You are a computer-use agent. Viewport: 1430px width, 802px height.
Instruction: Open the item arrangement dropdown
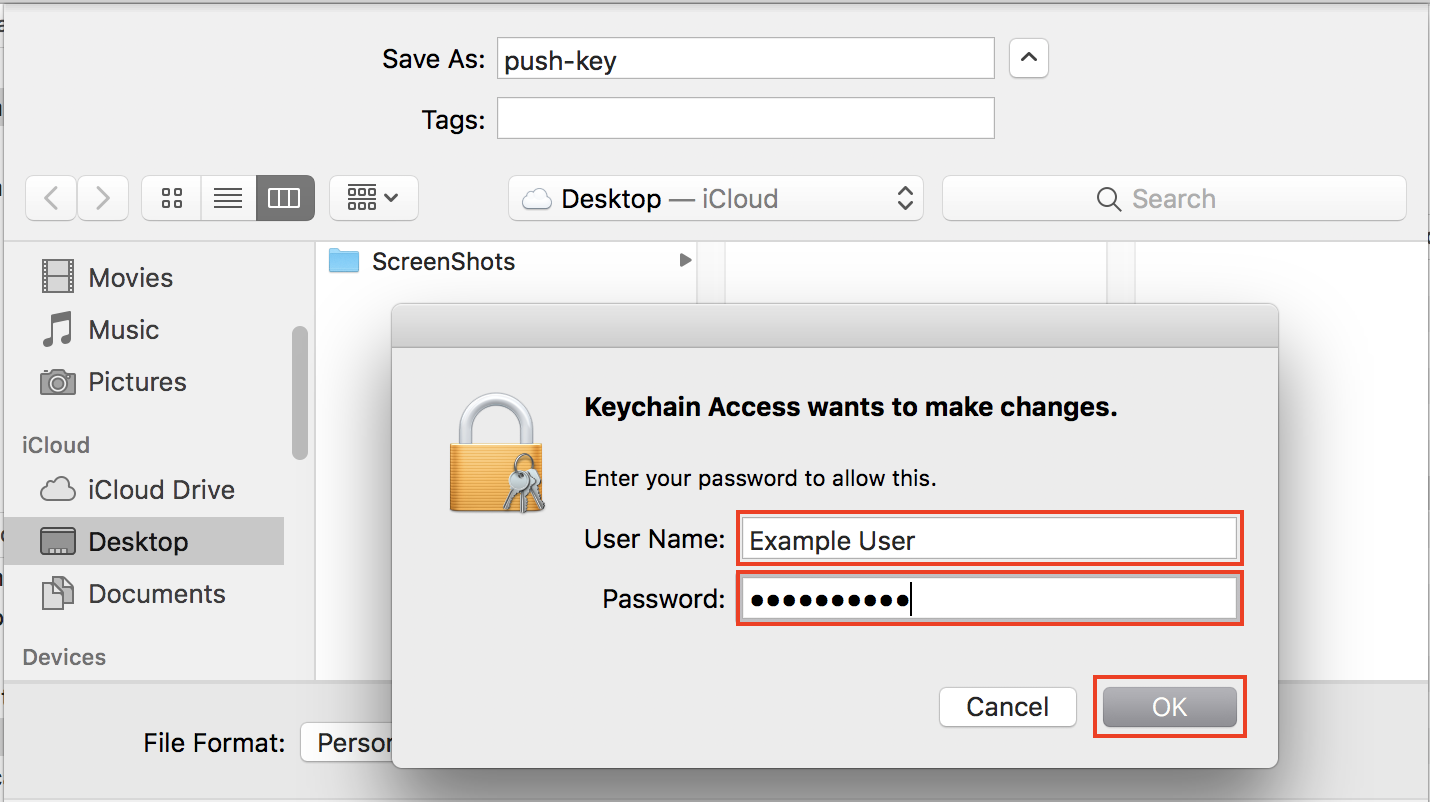tap(373, 198)
